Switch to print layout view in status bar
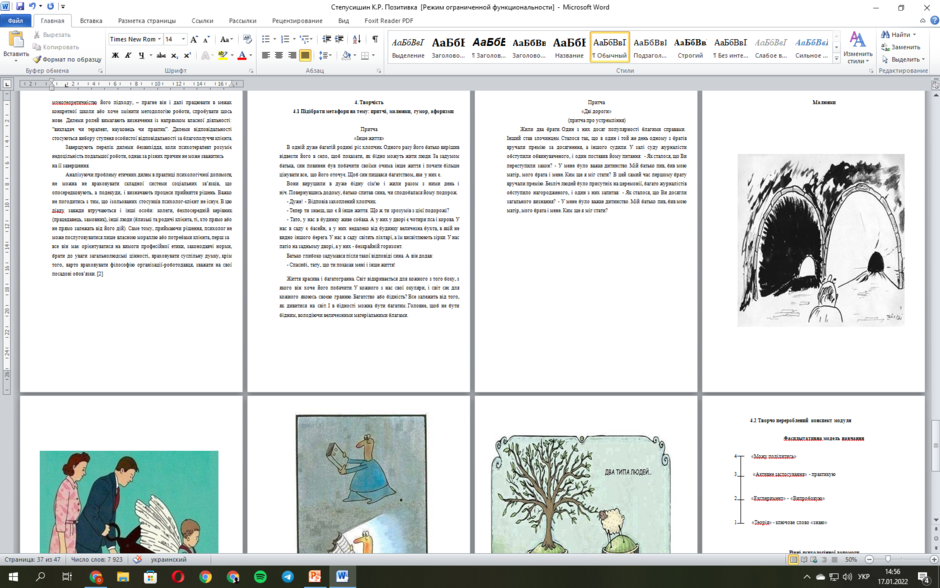This screenshot has width=940, height=588. pyautogui.click(x=793, y=559)
